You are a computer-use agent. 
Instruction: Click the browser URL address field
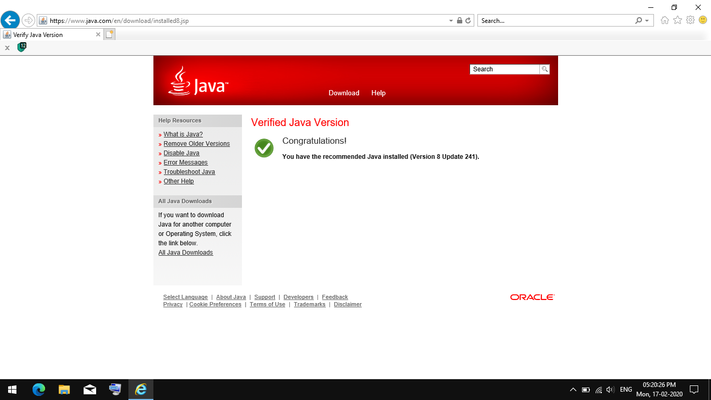click(247, 20)
